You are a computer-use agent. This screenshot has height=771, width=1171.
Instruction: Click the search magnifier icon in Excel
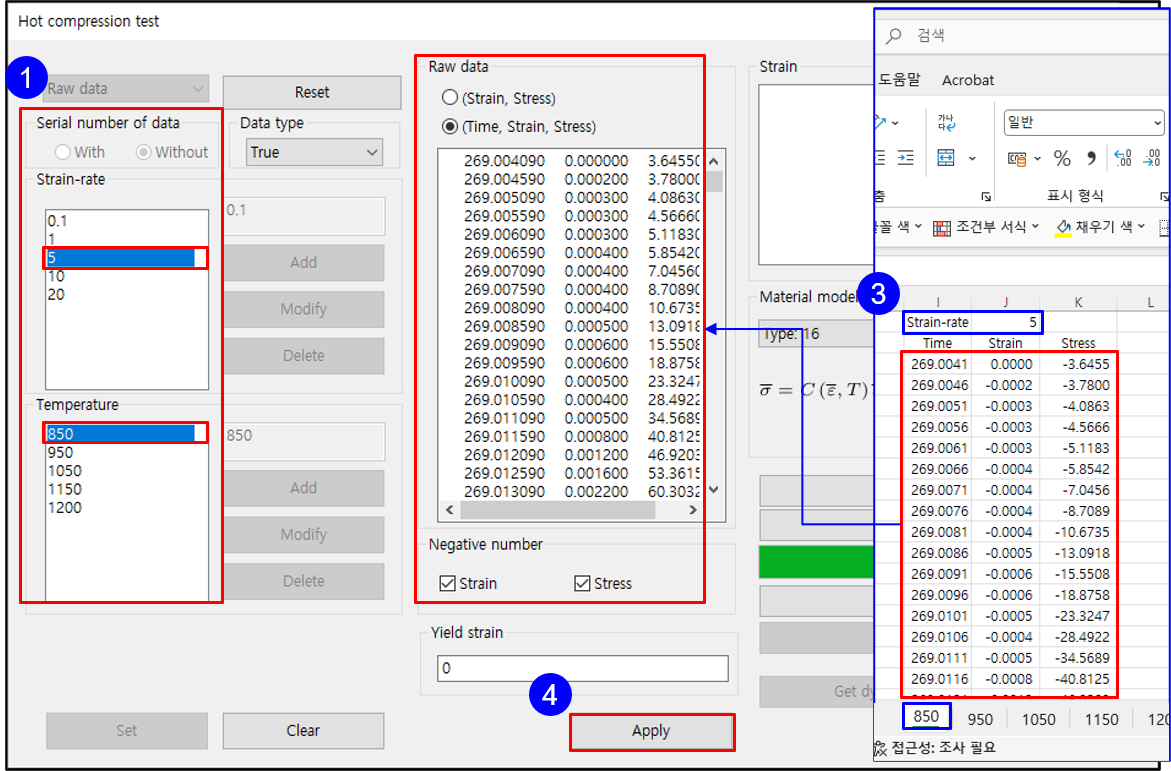pos(893,35)
